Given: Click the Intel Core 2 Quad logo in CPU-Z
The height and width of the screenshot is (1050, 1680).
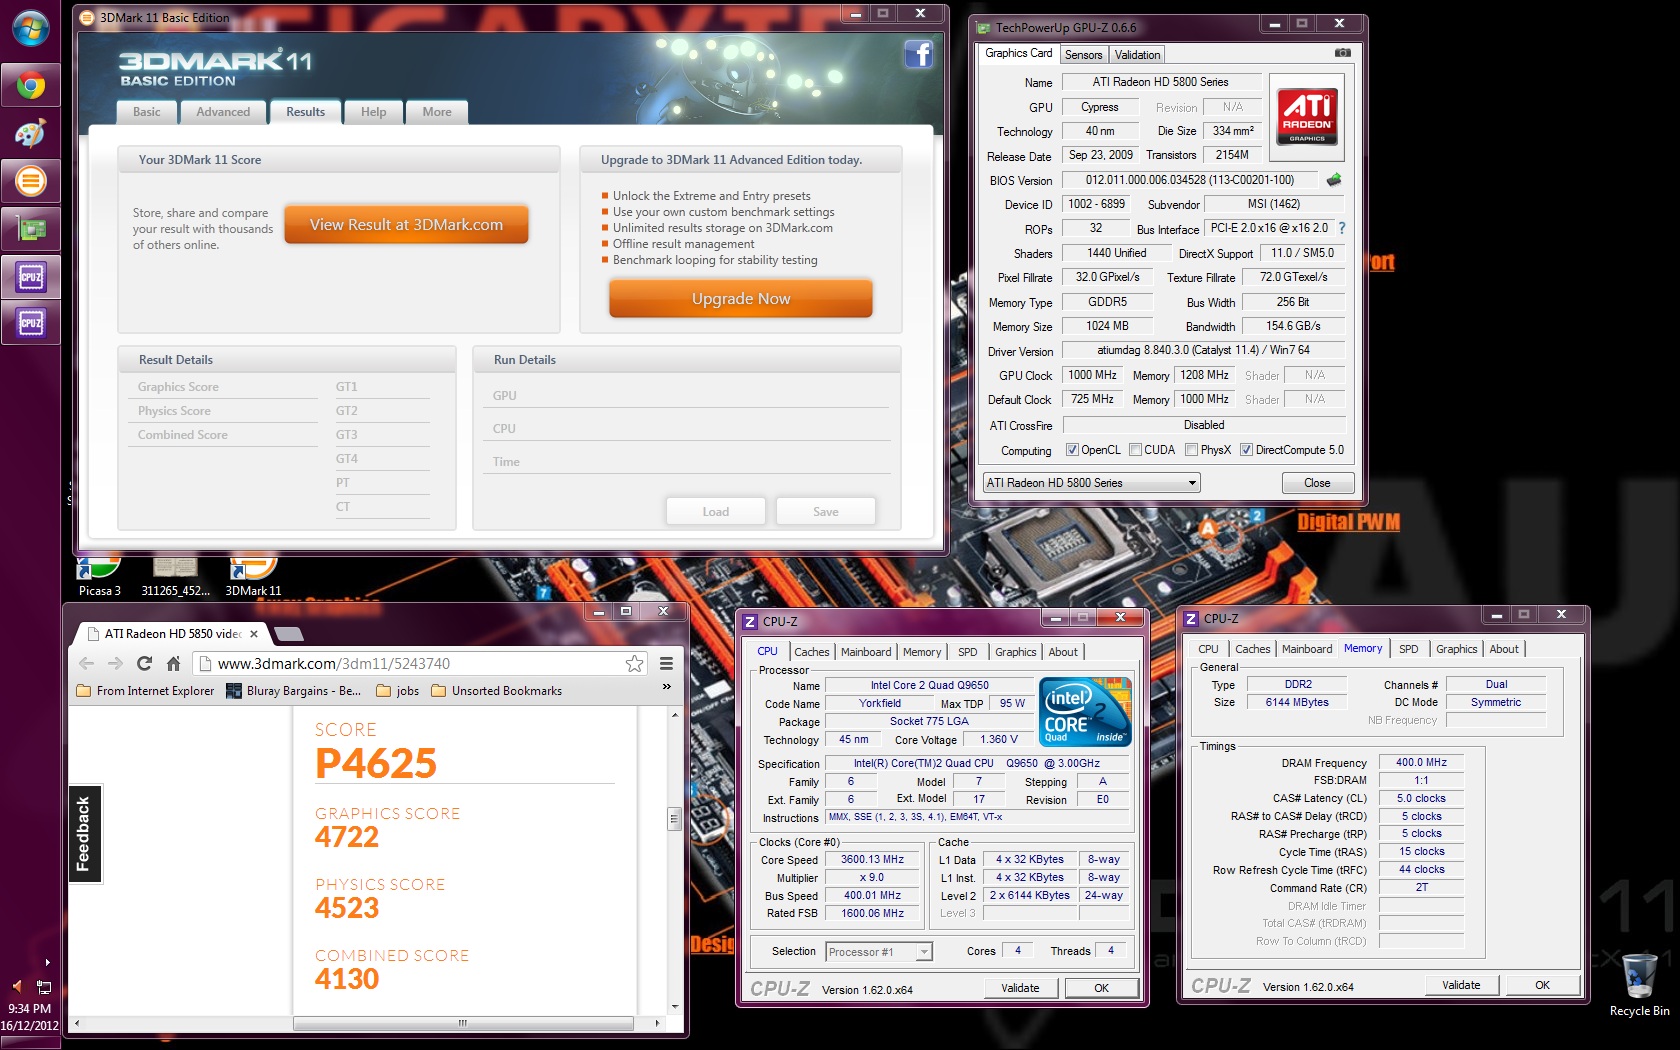Looking at the screenshot, I should tap(1085, 711).
